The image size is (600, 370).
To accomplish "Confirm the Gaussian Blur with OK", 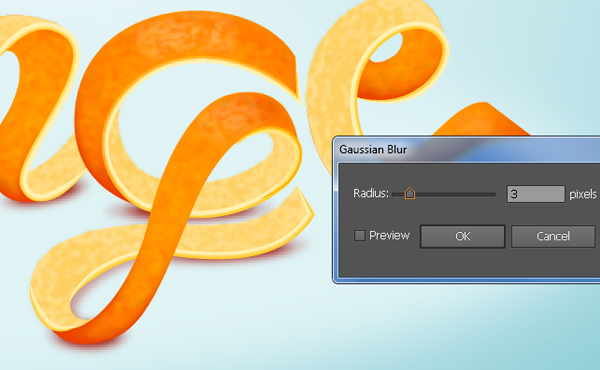I will 463,236.
